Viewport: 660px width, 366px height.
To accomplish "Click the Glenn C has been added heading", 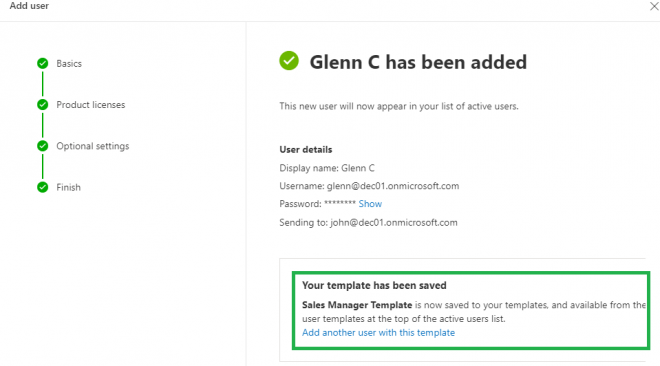I will pyautogui.click(x=418, y=62).
